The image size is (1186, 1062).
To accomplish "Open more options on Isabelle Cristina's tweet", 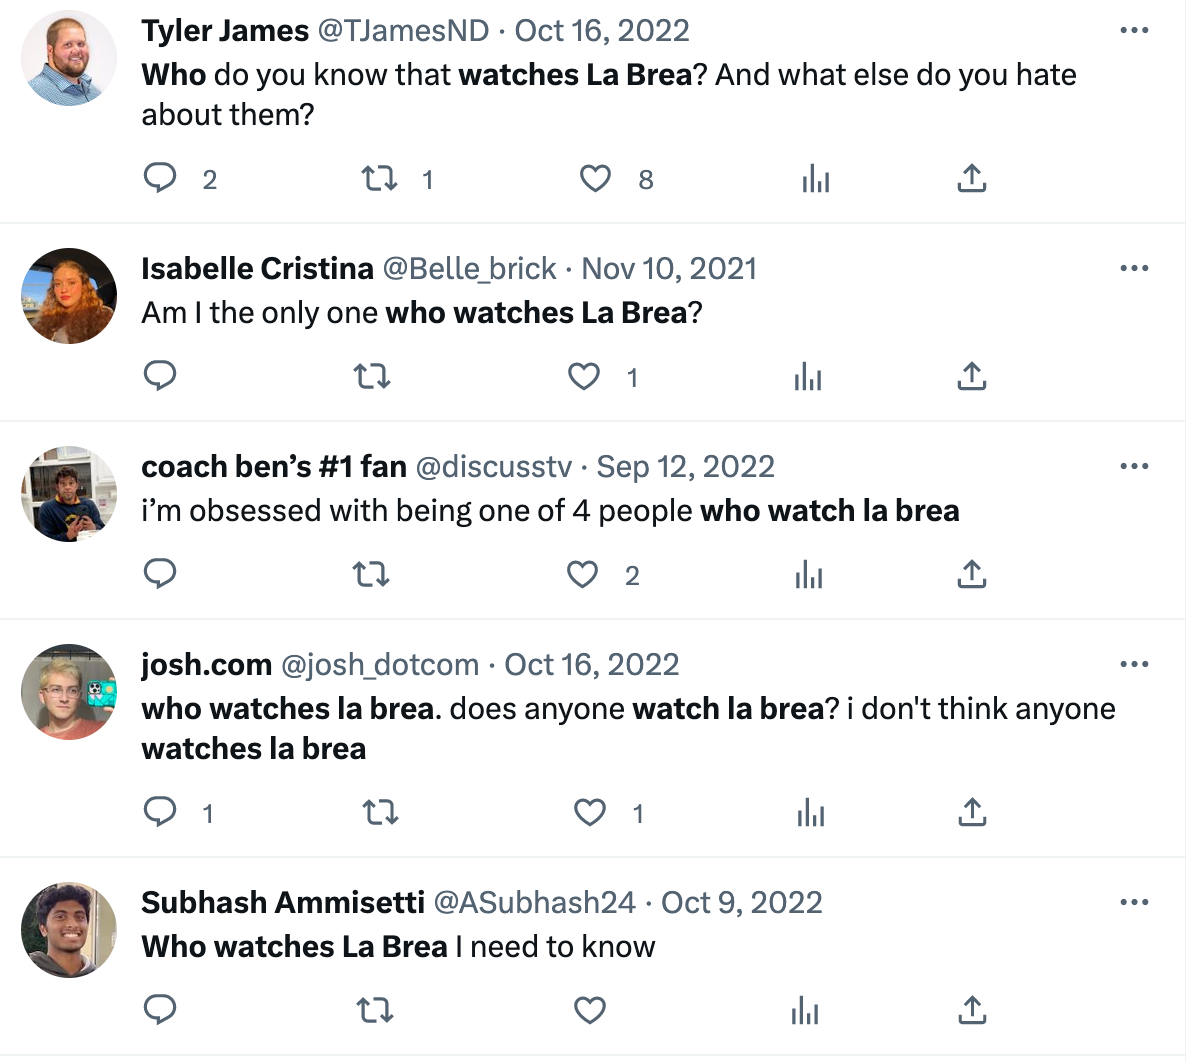I will point(1135,268).
